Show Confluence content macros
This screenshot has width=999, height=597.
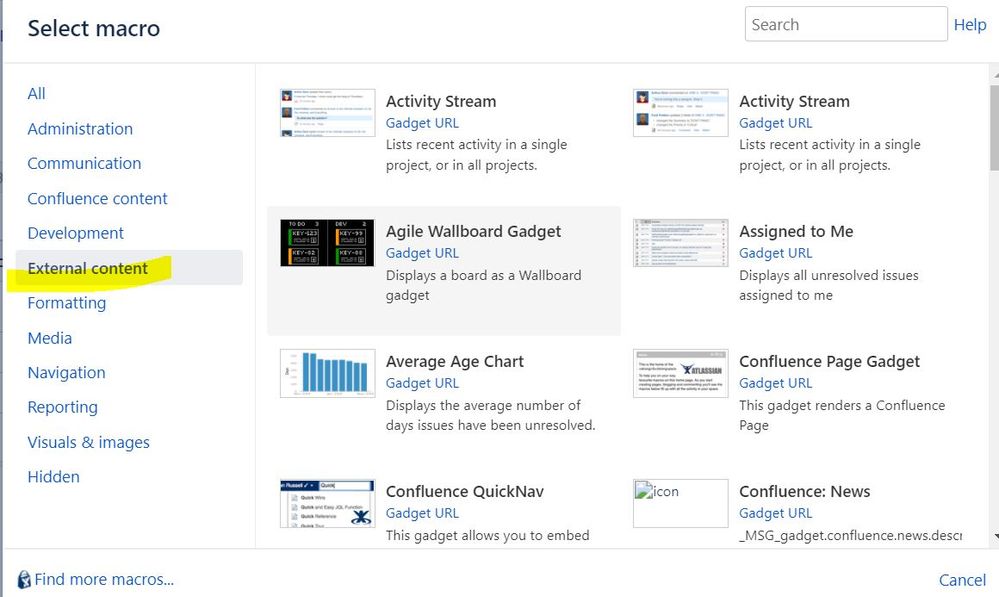(x=97, y=198)
